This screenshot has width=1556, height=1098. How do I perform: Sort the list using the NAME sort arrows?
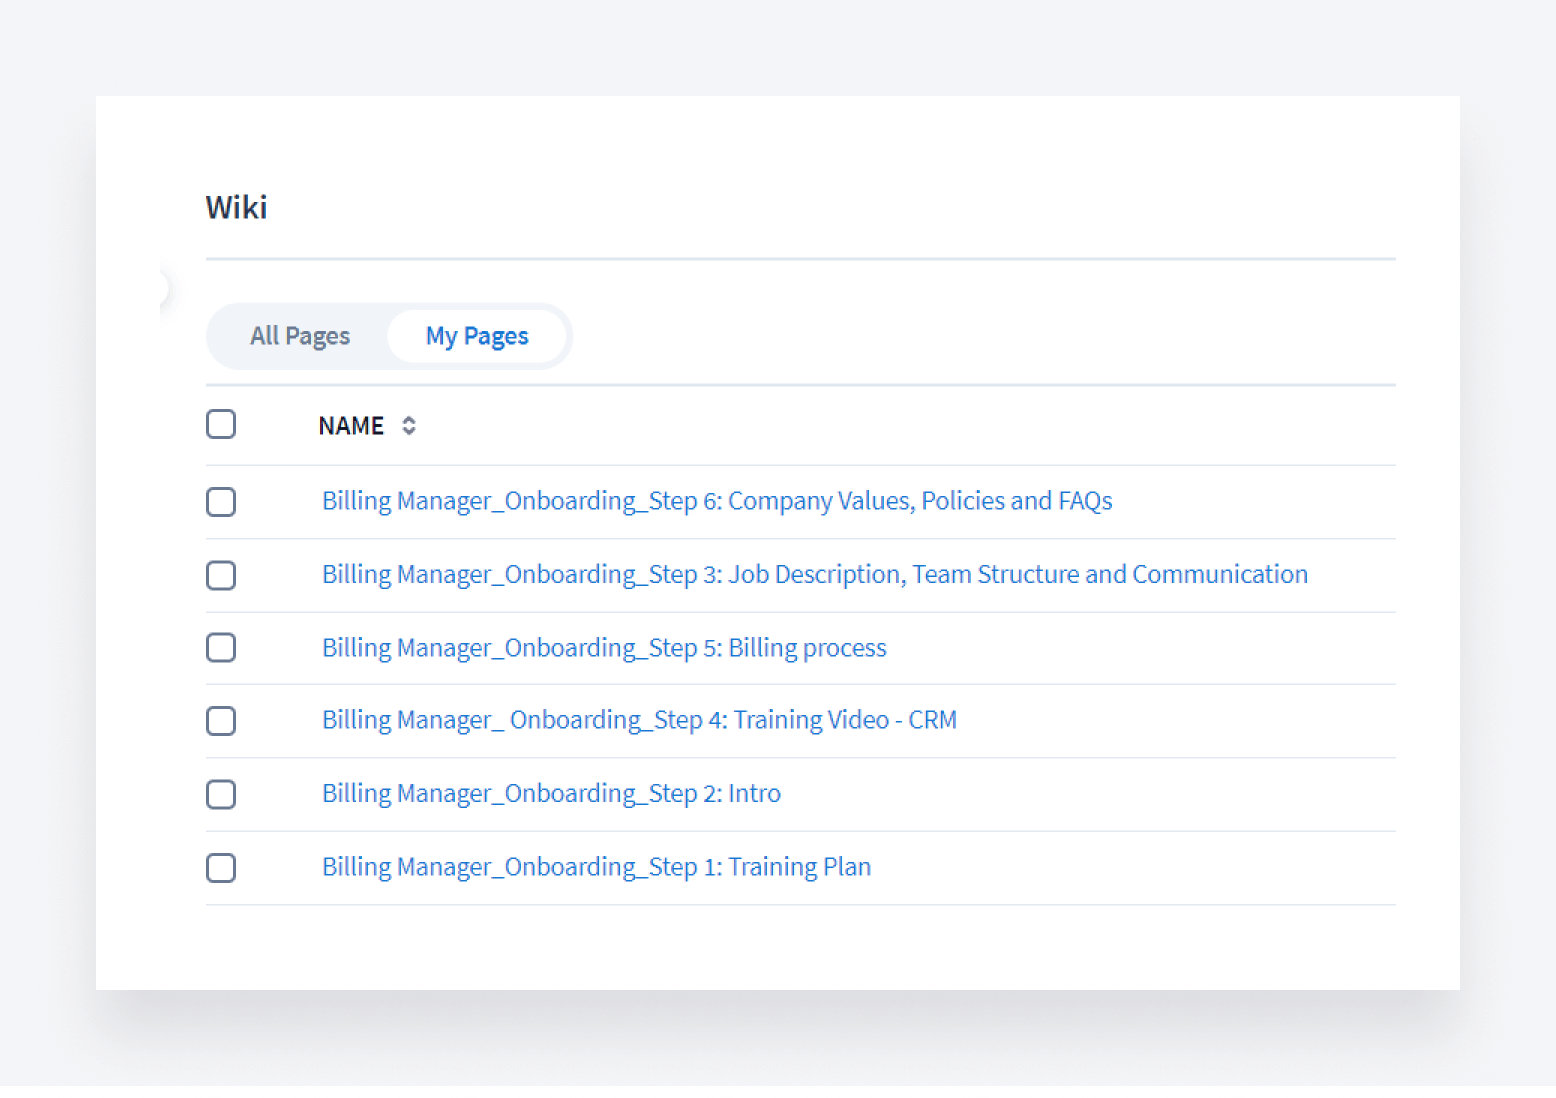pos(408,426)
